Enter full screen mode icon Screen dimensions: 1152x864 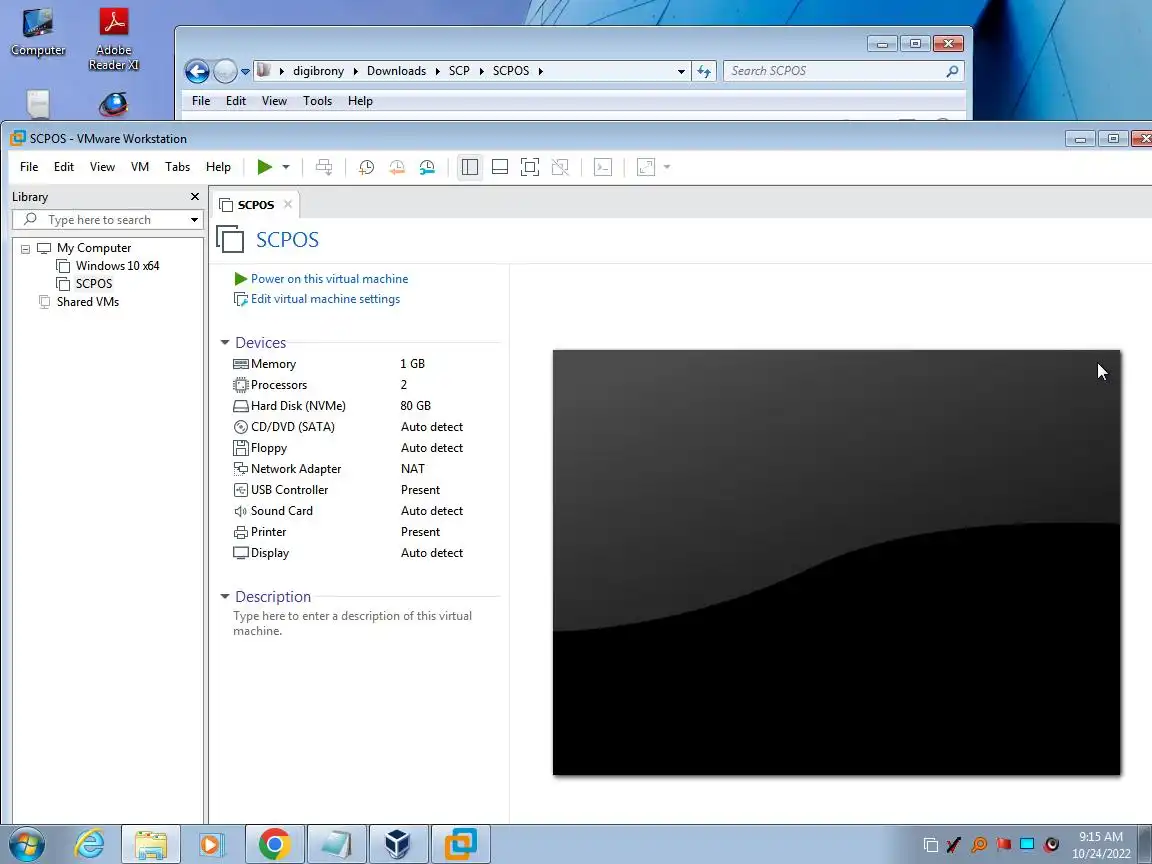tap(530, 168)
